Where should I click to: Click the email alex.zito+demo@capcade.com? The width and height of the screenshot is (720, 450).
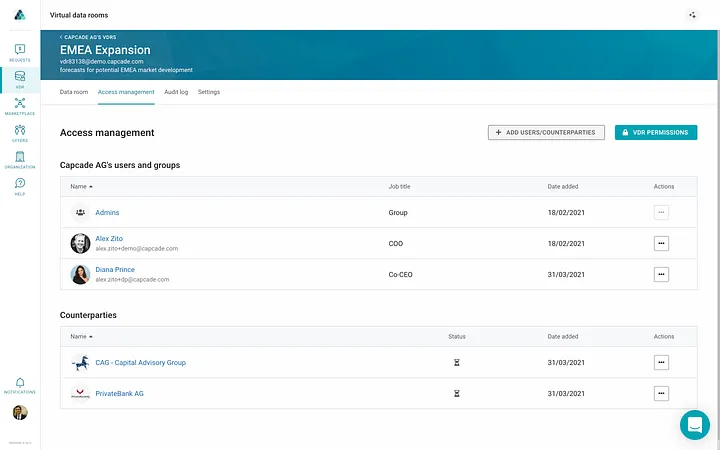click(x=136, y=248)
